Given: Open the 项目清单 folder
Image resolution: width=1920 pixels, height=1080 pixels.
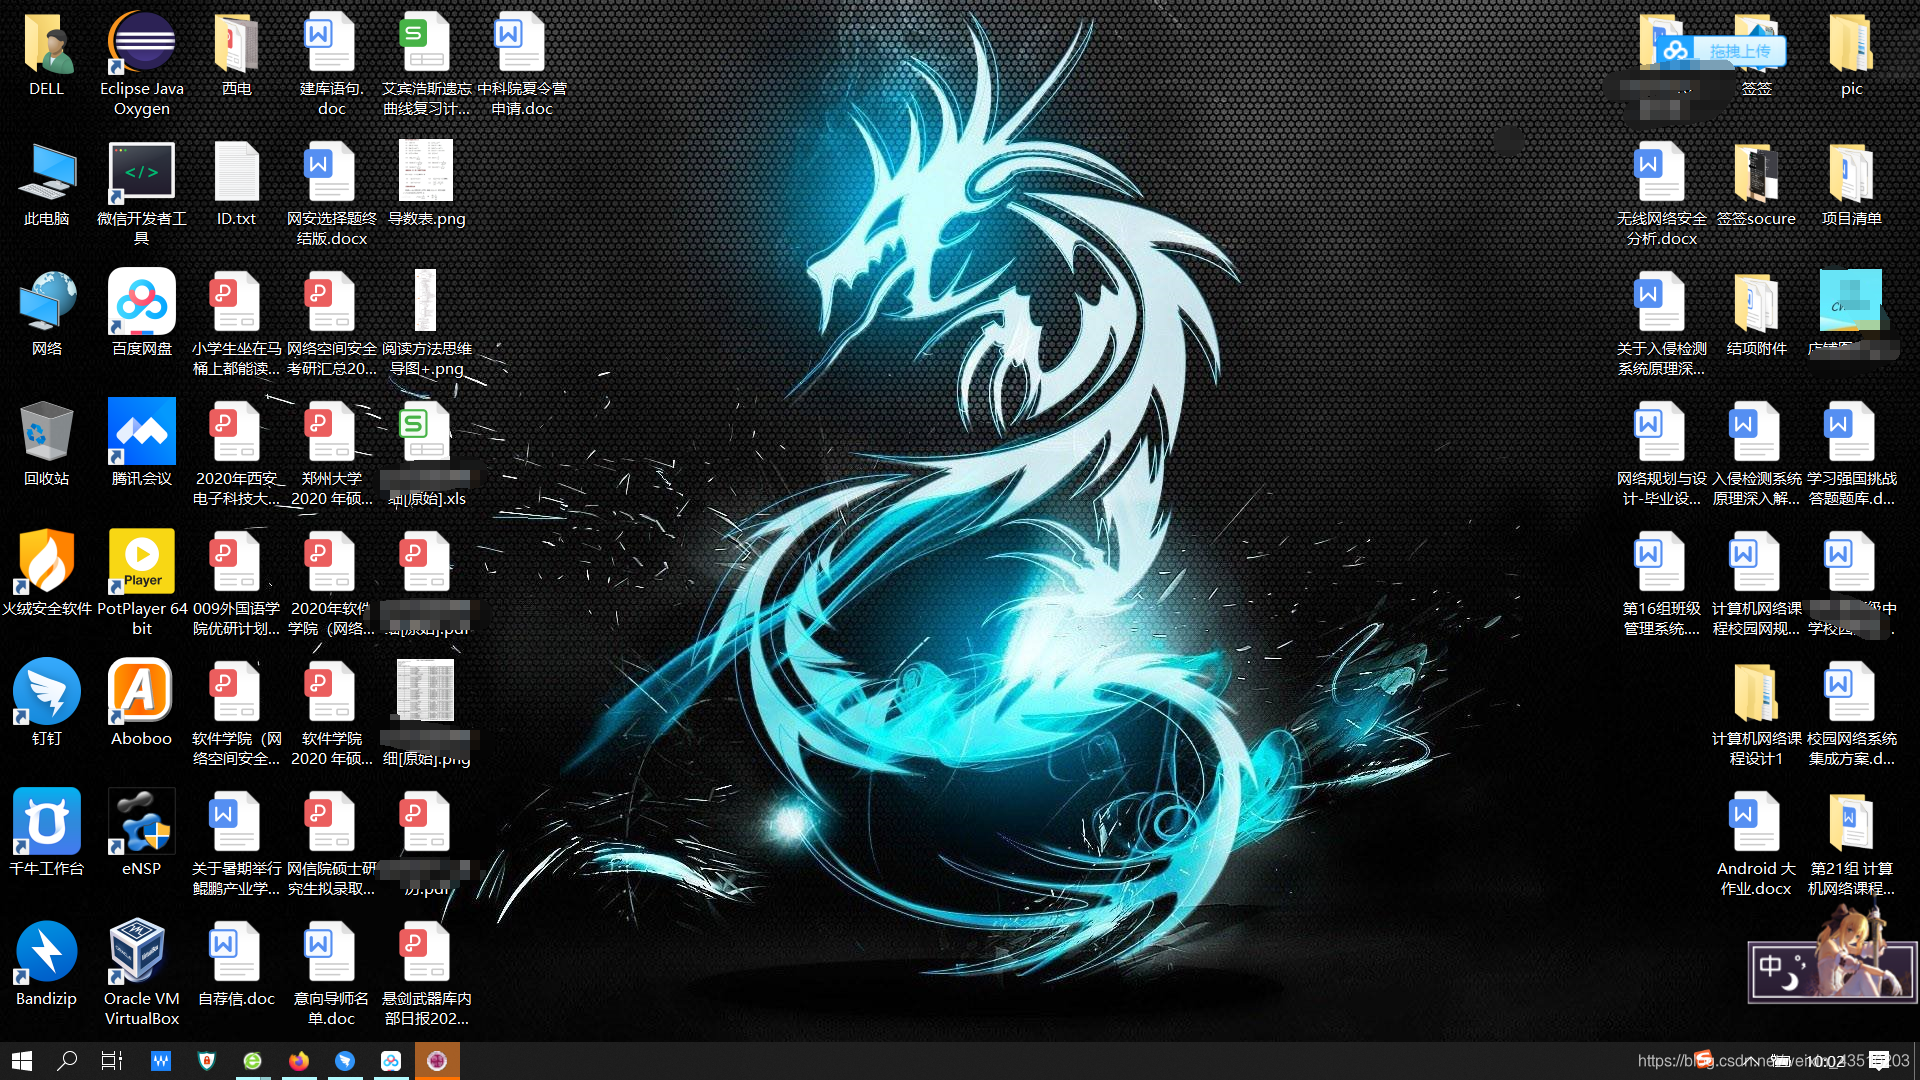Looking at the screenshot, I should [1851, 185].
